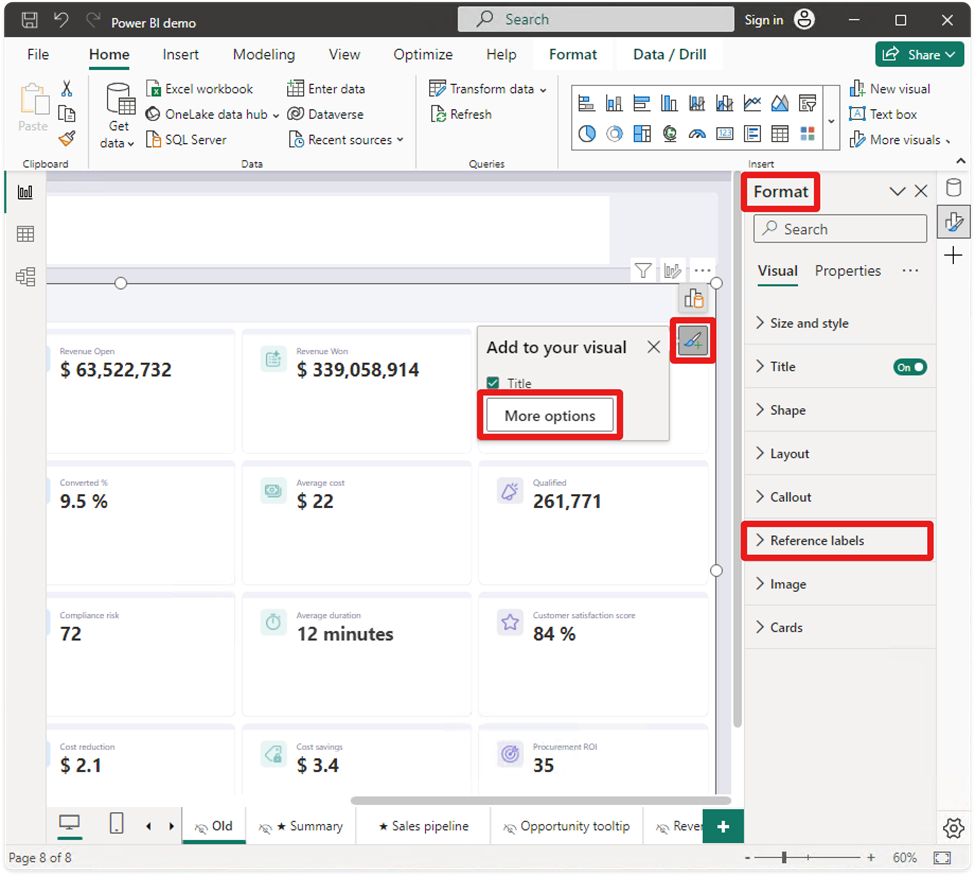Expand the Shape section
Viewport: 975px width, 876px height.
click(x=839, y=410)
